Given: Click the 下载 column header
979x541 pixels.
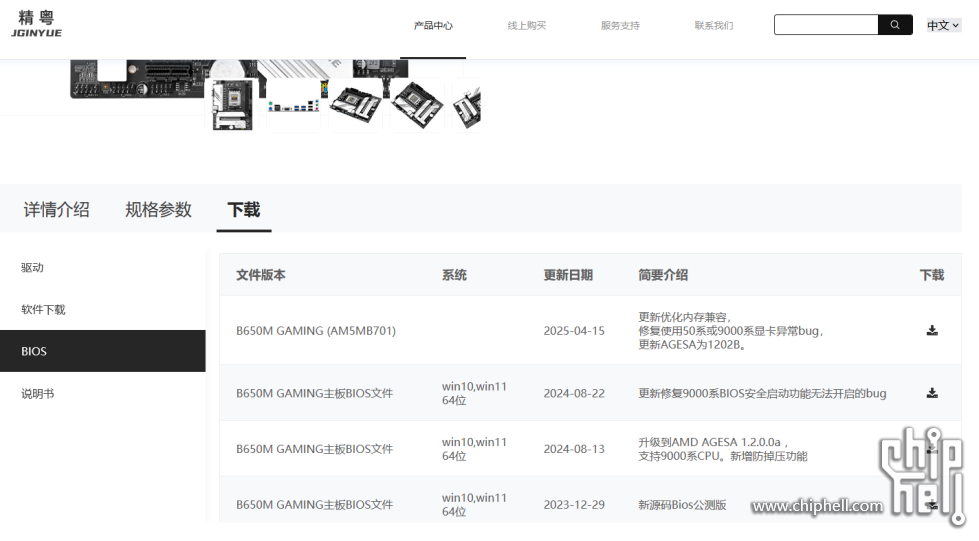Looking at the screenshot, I should coord(932,275).
